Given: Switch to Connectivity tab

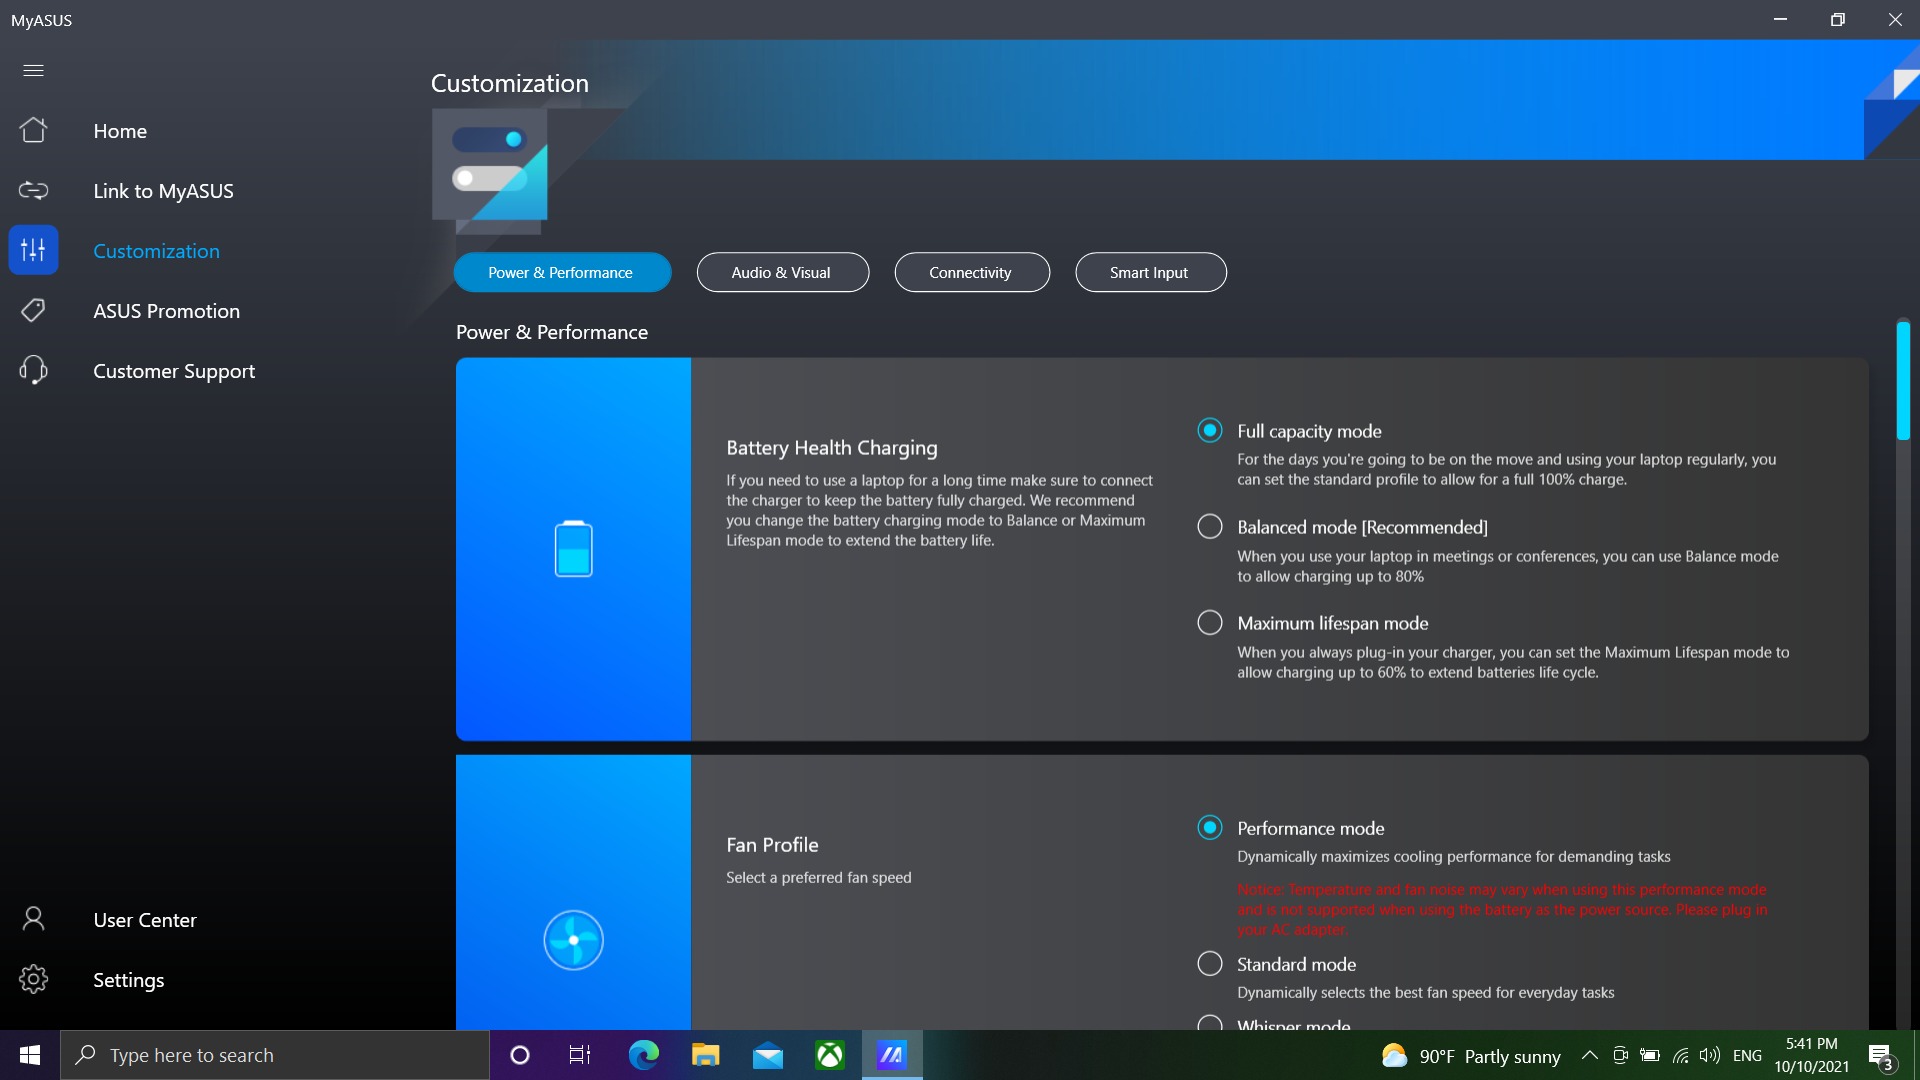Looking at the screenshot, I should tap(971, 272).
